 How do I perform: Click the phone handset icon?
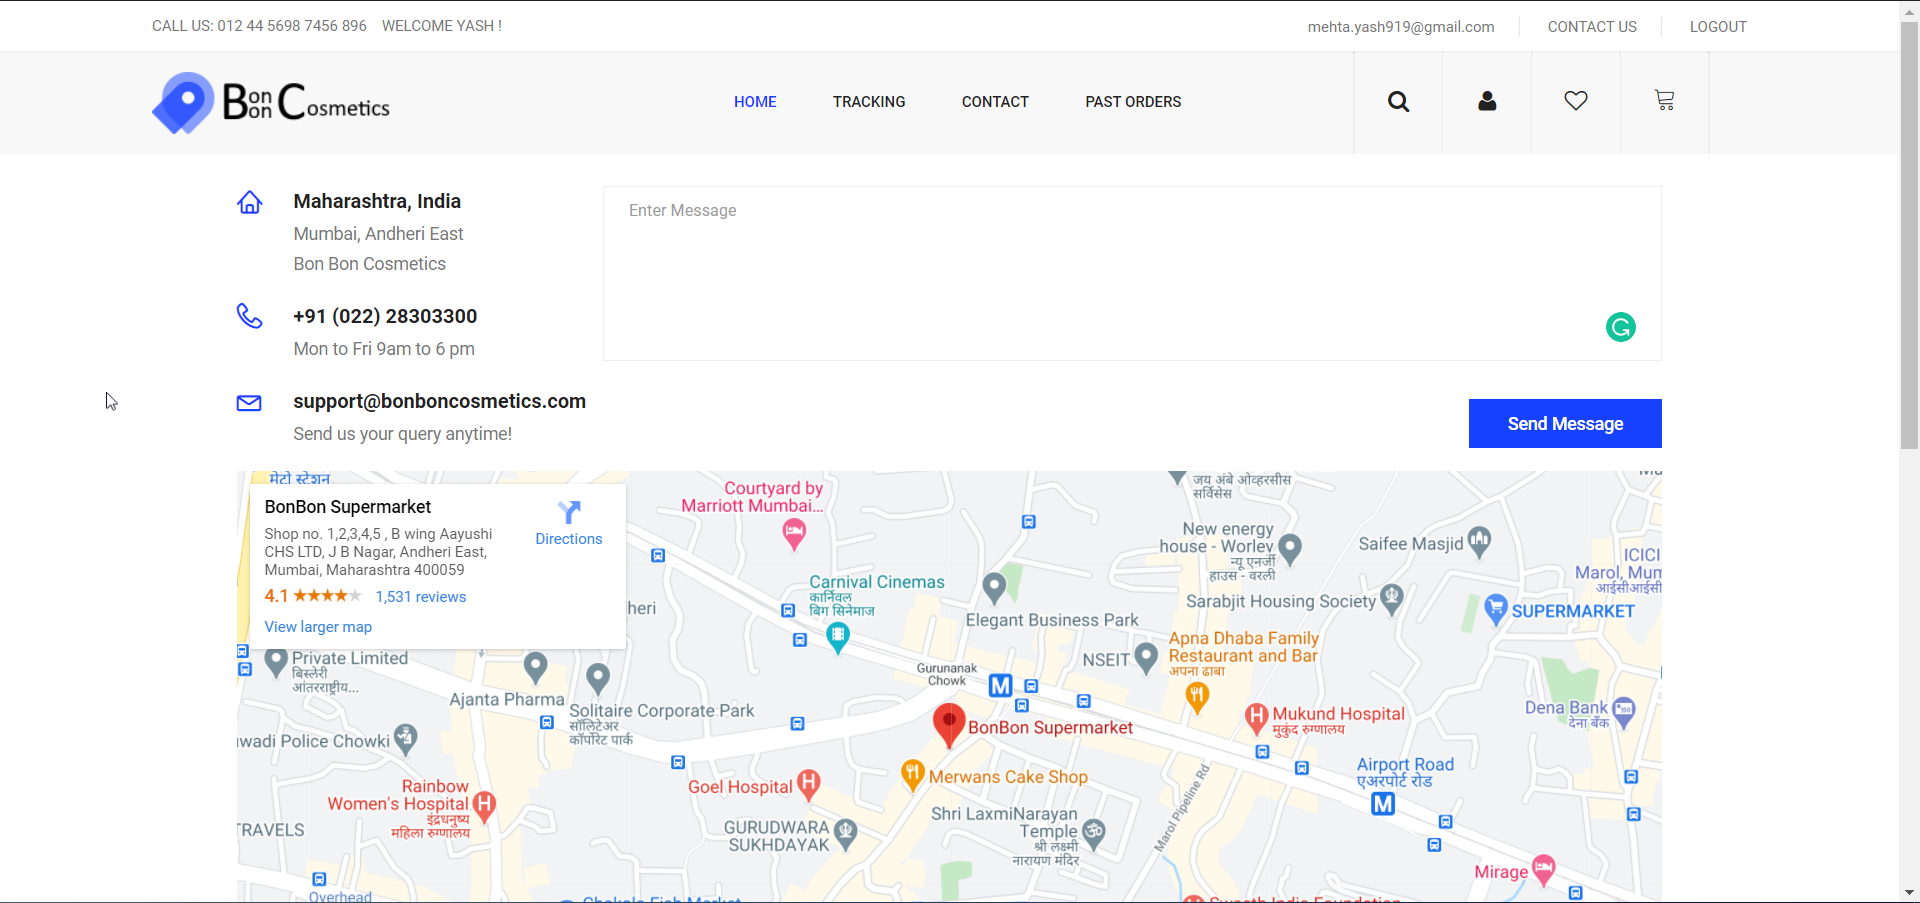pos(249,316)
